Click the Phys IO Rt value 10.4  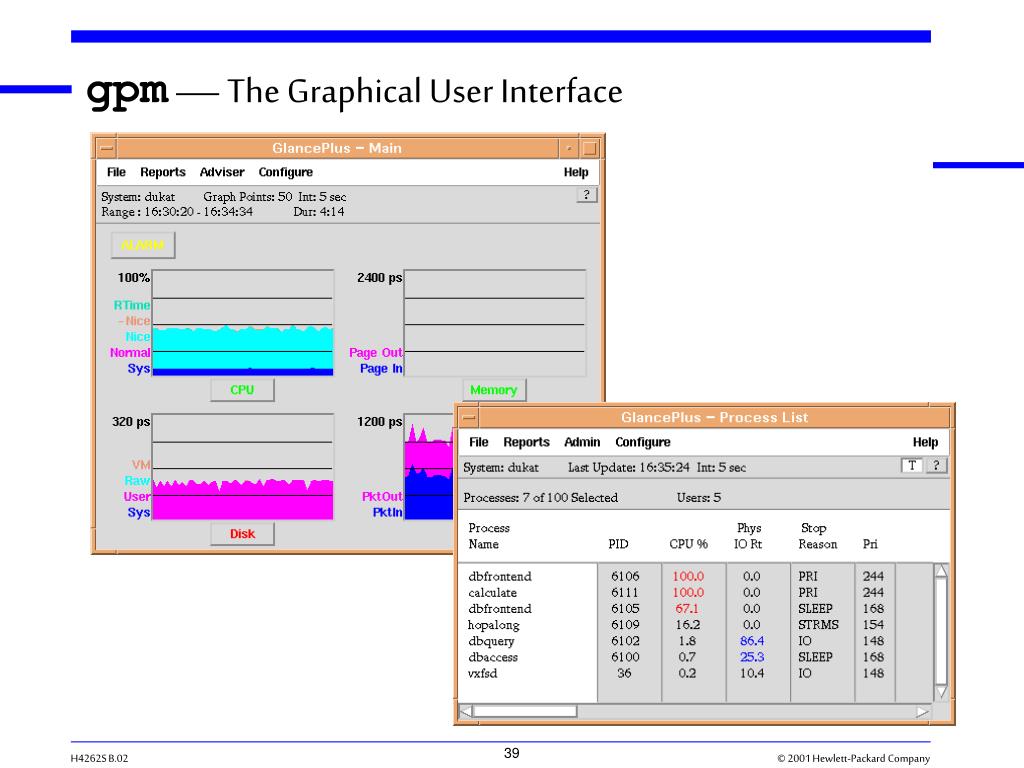point(752,673)
